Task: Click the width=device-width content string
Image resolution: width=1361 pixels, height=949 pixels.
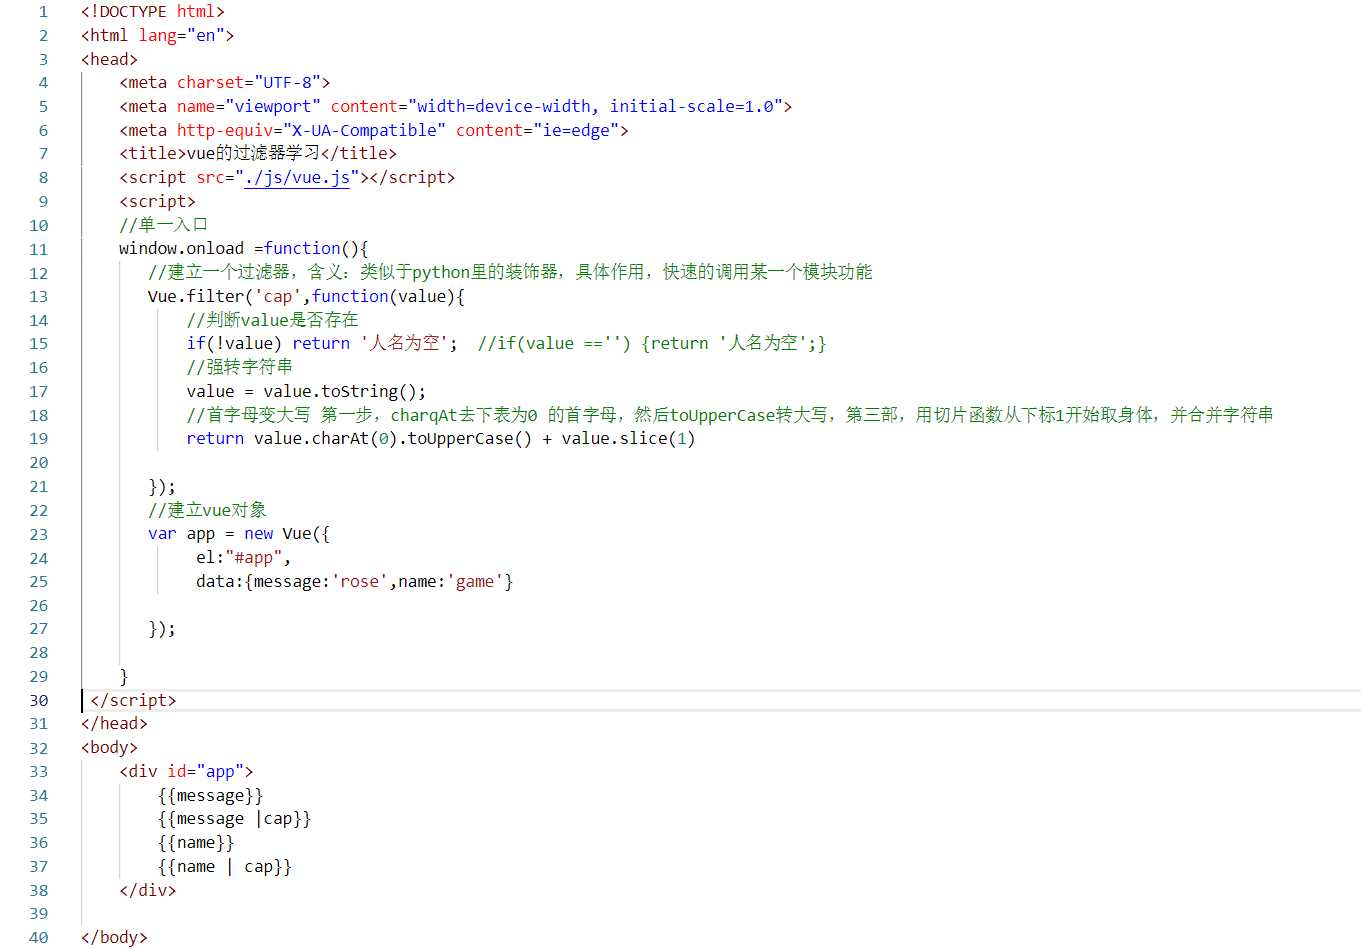Action: 504,106
